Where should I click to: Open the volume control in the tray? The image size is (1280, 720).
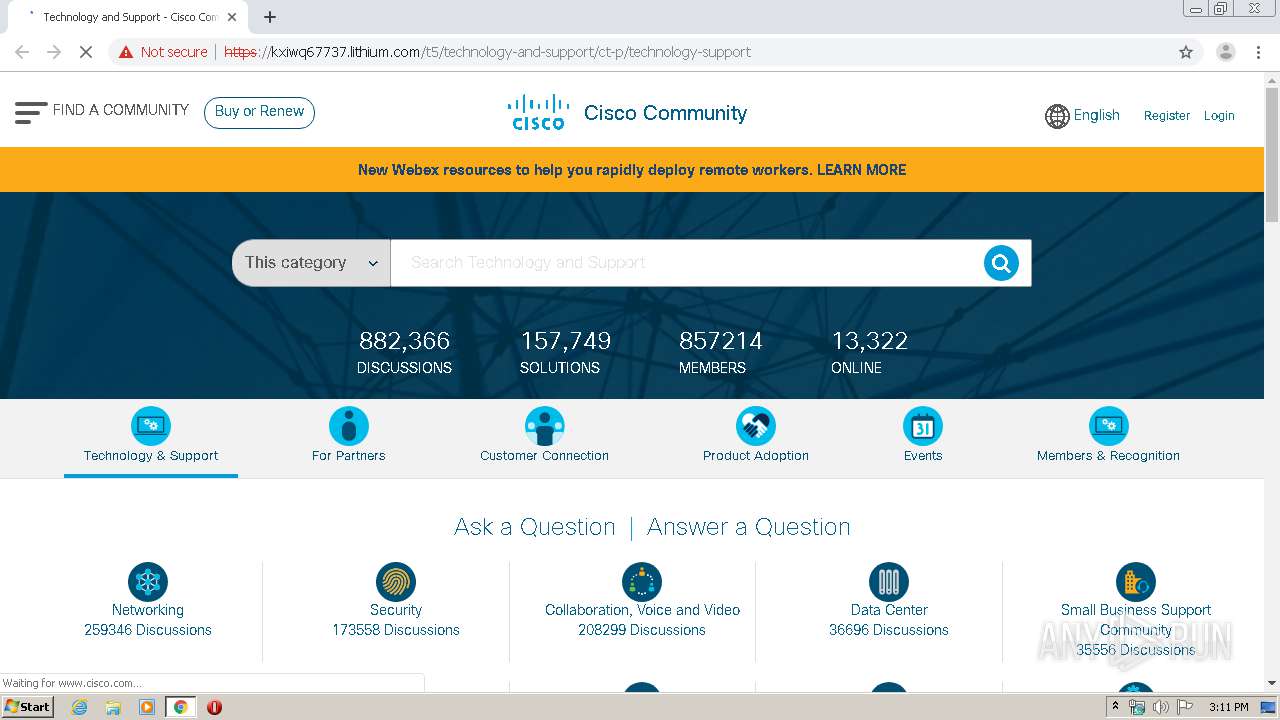(1160, 707)
